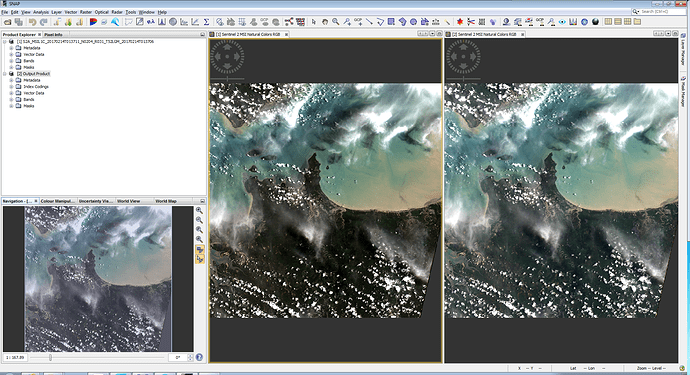Expand the Vector Data node of product [1]
The height and width of the screenshot is (375, 690).
(11, 54)
